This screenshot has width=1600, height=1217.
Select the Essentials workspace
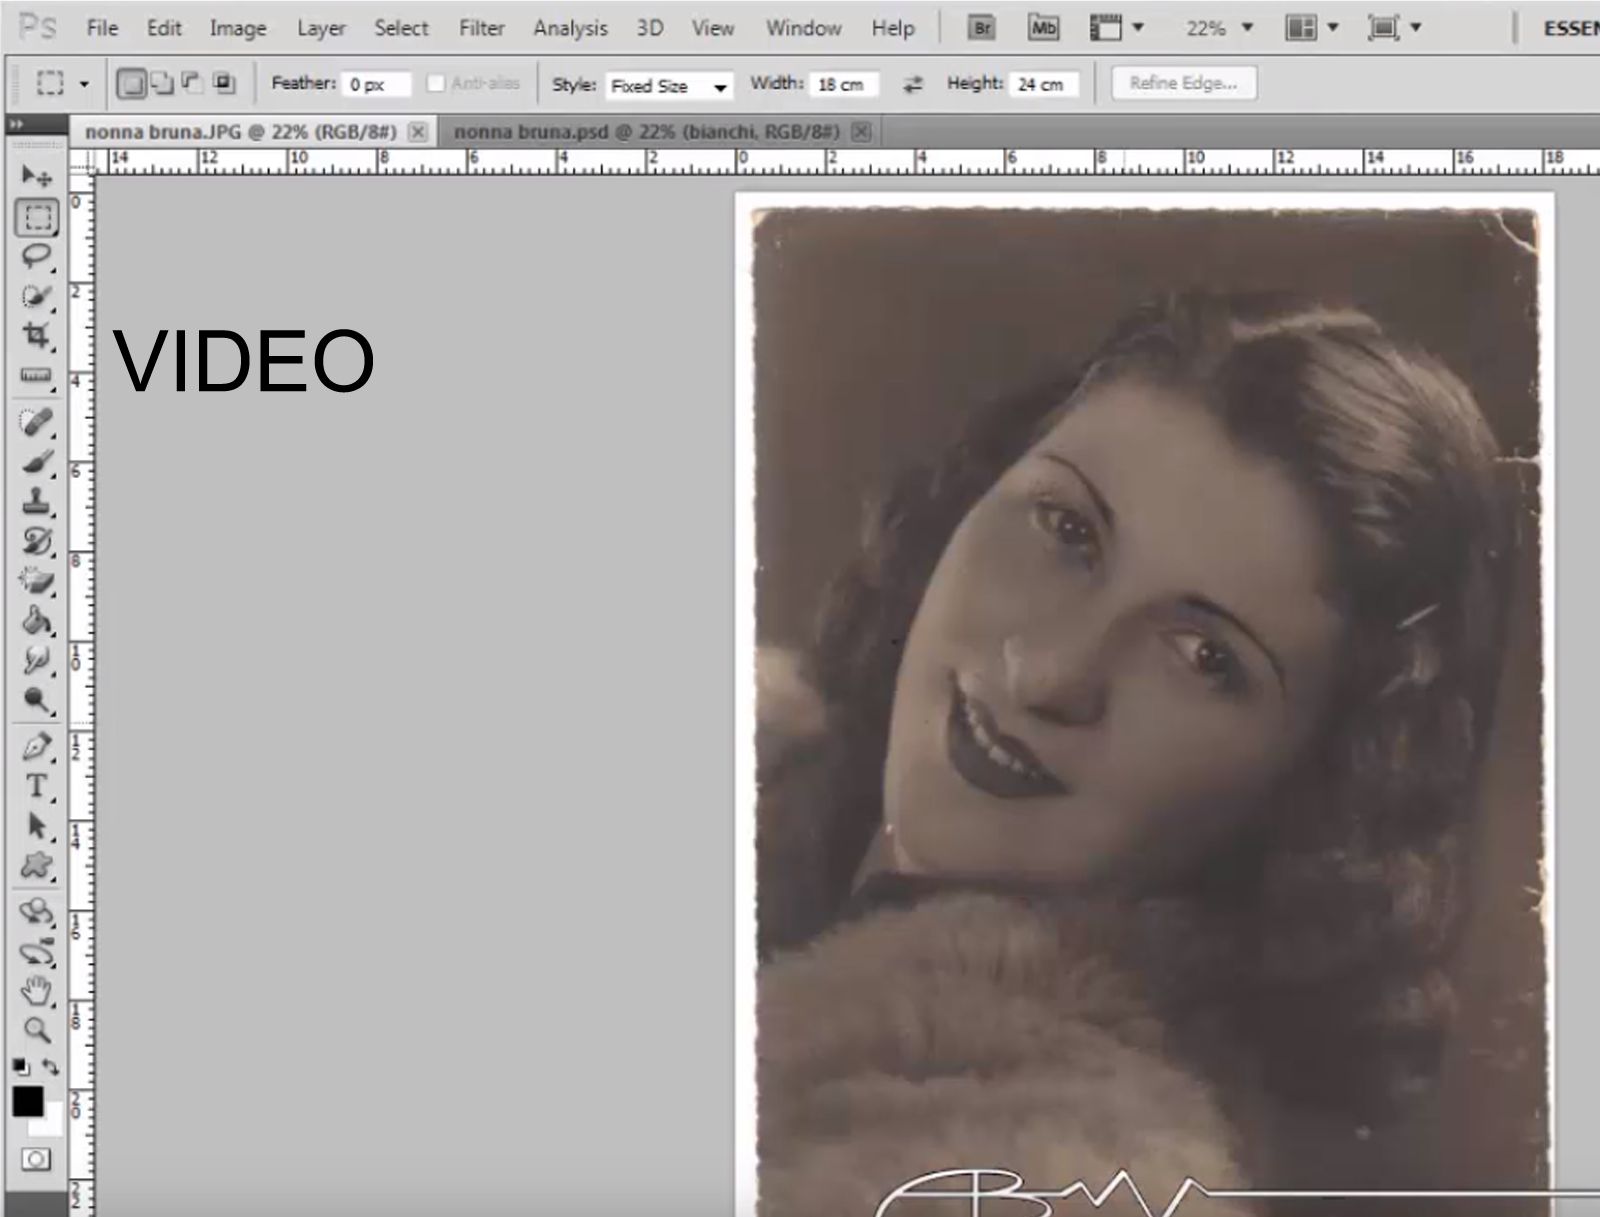(1570, 28)
